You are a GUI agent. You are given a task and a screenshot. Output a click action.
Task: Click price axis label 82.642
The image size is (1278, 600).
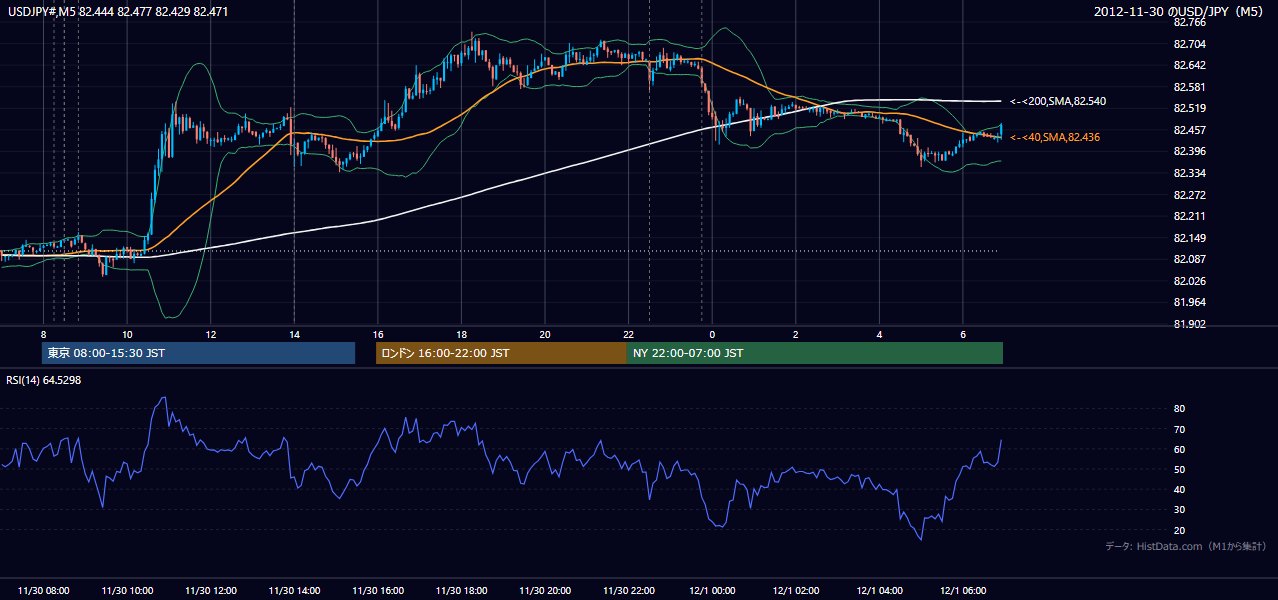pyautogui.click(x=1189, y=65)
